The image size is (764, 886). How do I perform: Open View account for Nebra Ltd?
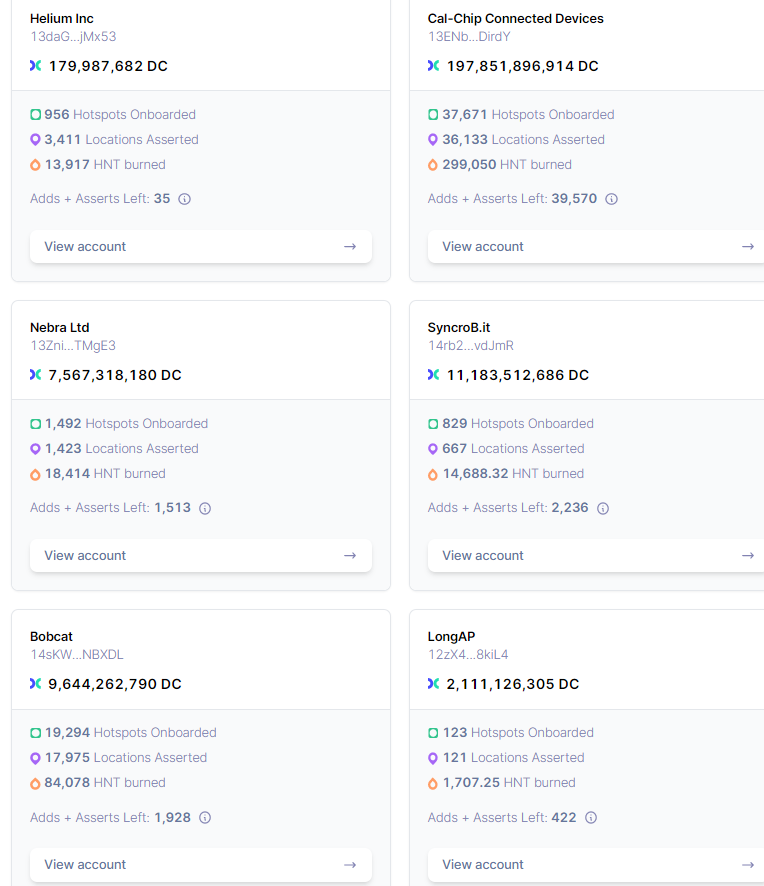(201, 555)
